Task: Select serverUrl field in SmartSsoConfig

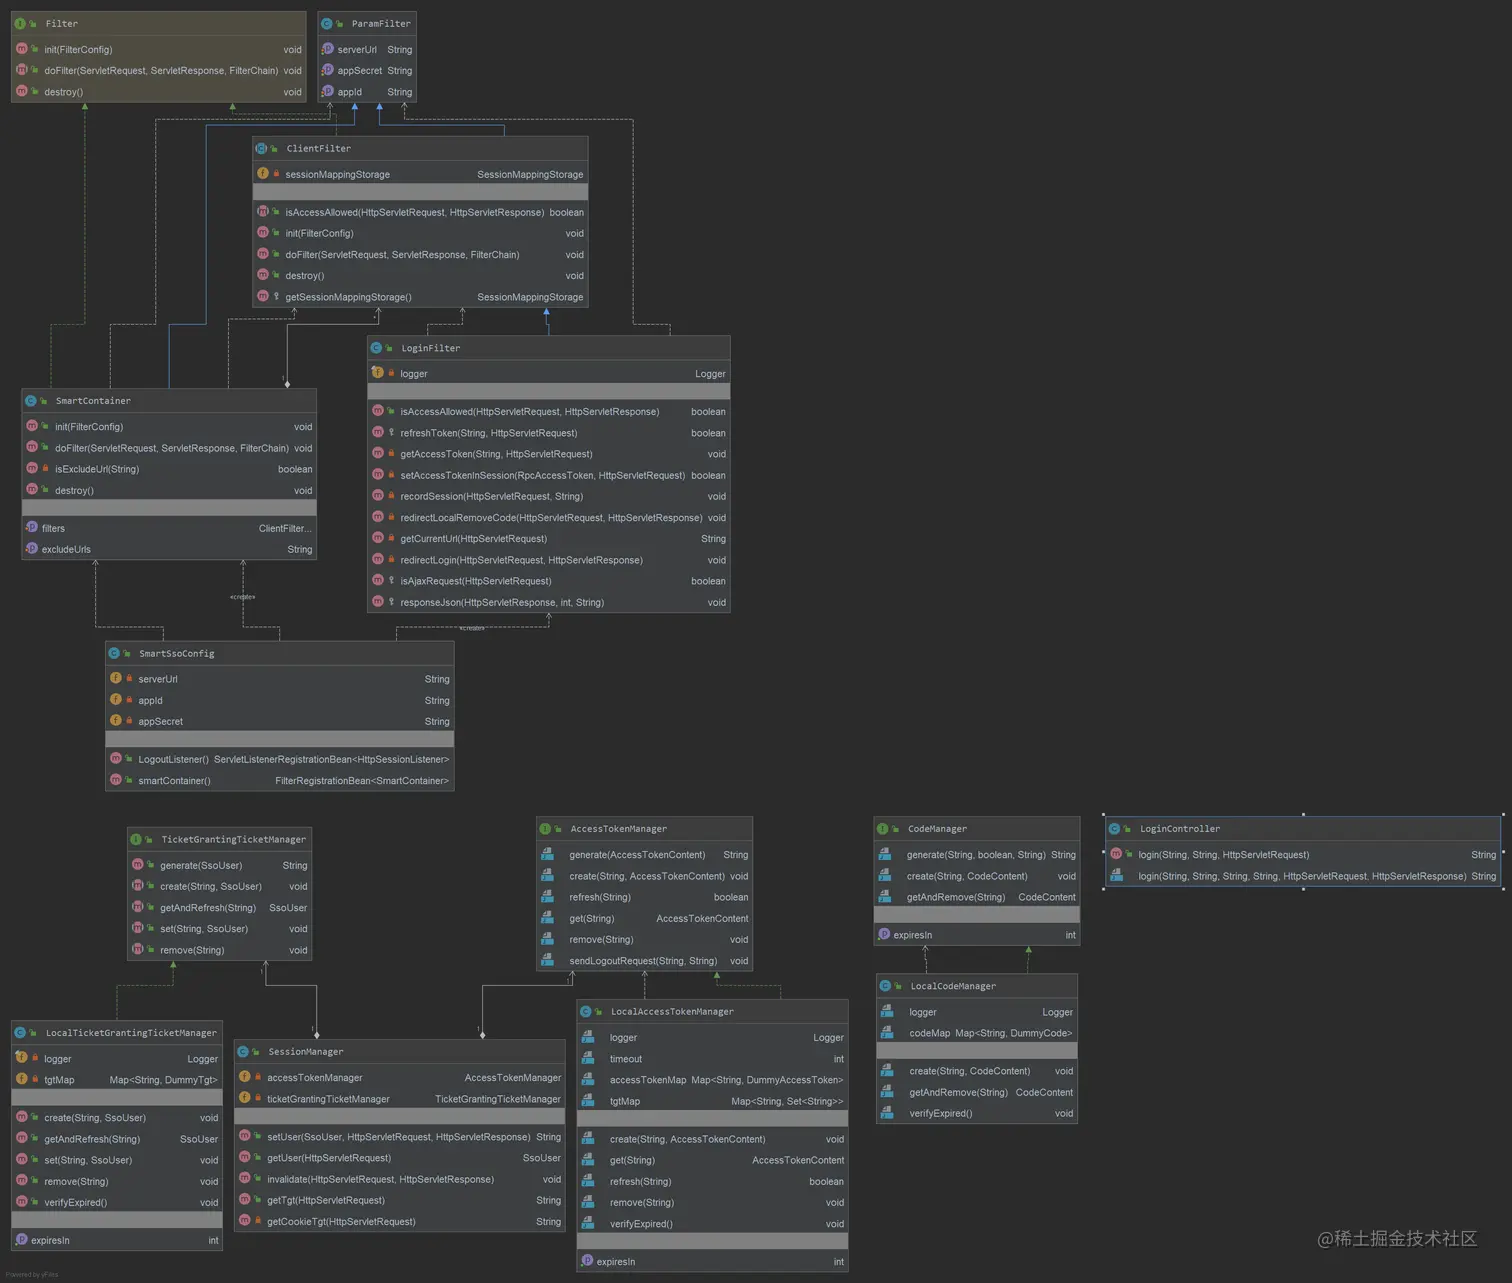Action: click(x=280, y=679)
